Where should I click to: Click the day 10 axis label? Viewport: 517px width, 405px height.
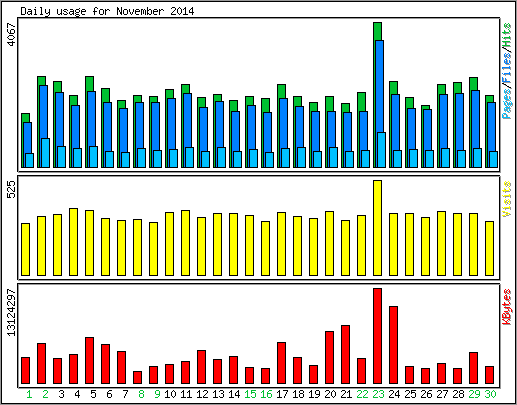click(170, 394)
